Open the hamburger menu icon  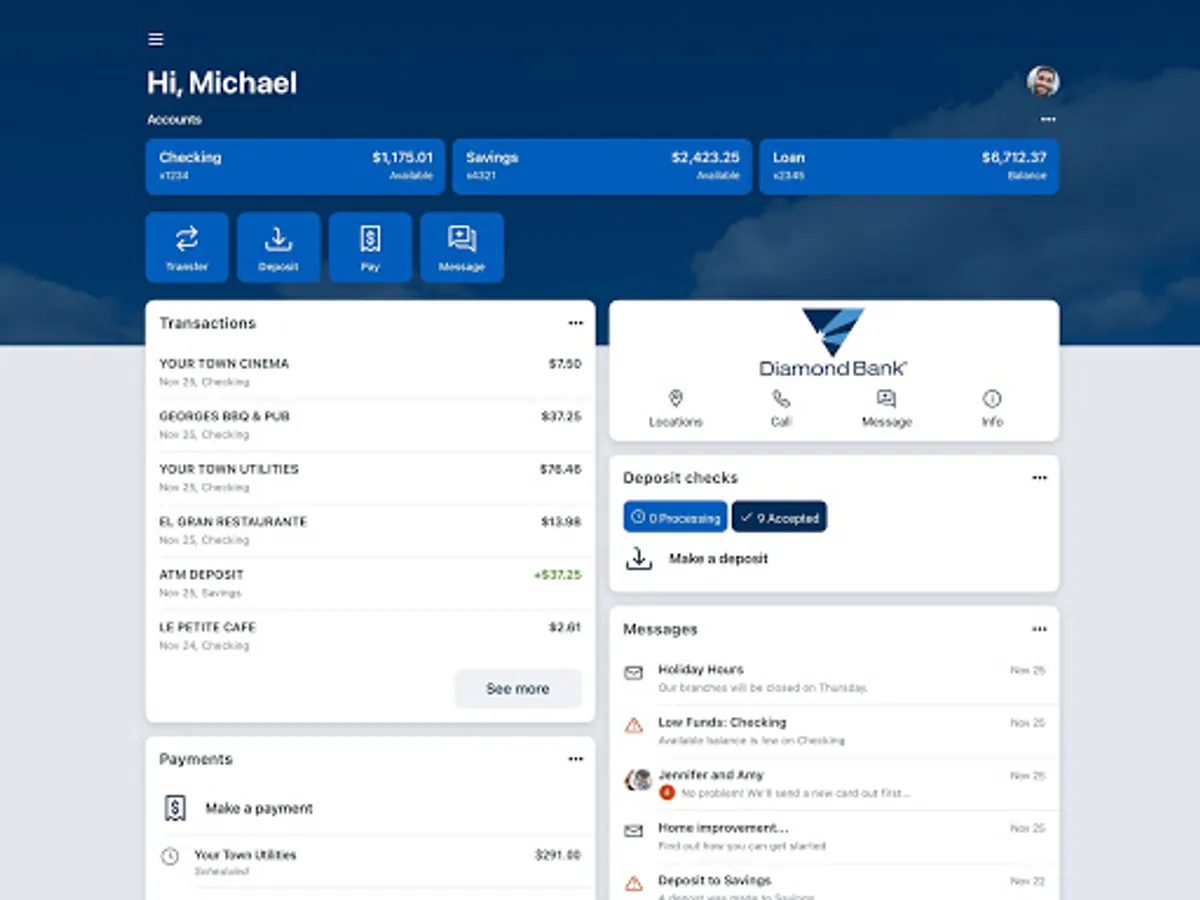(x=156, y=40)
